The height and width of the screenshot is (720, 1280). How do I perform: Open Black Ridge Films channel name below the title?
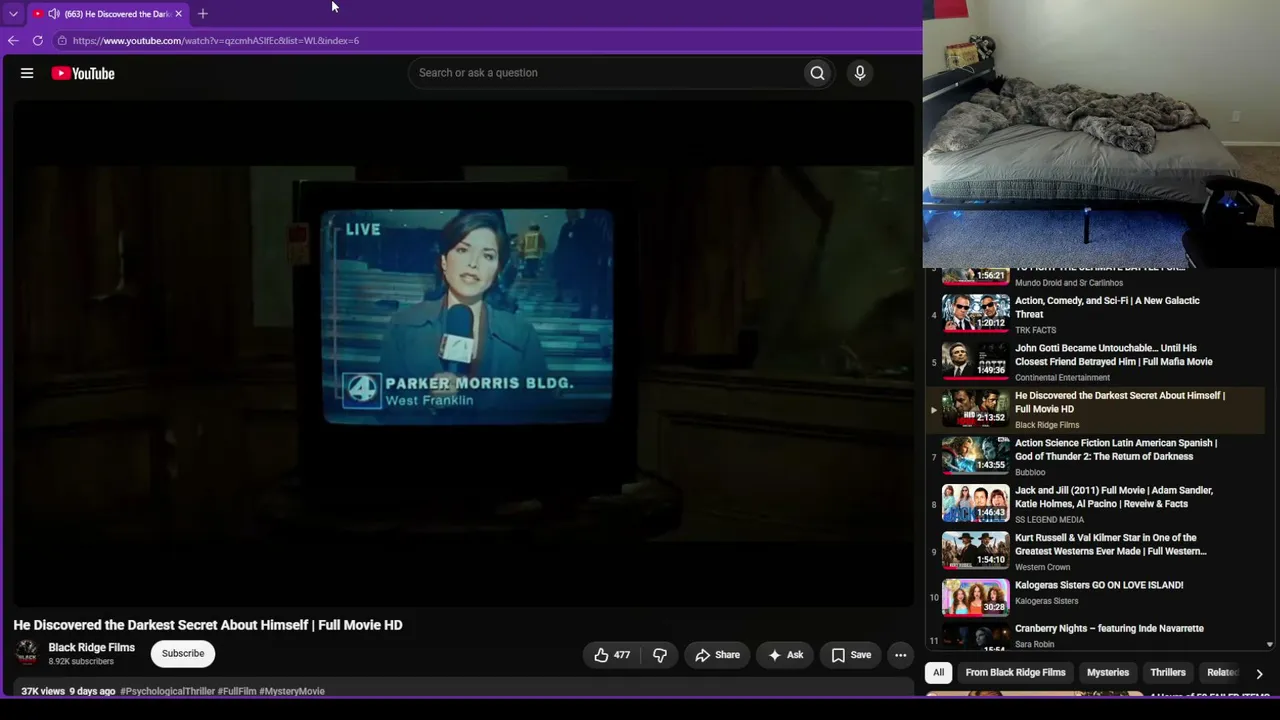pos(92,648)
